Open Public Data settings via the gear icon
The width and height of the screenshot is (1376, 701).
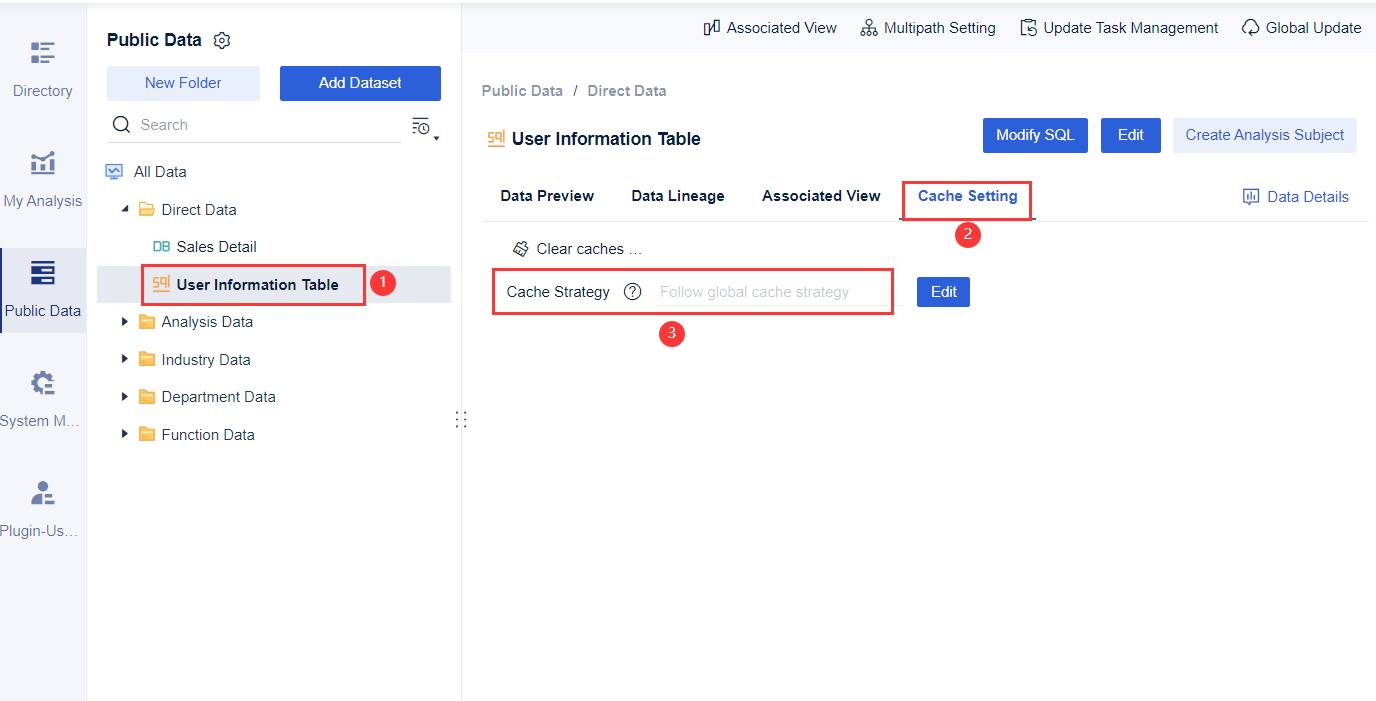pos(221,40)
